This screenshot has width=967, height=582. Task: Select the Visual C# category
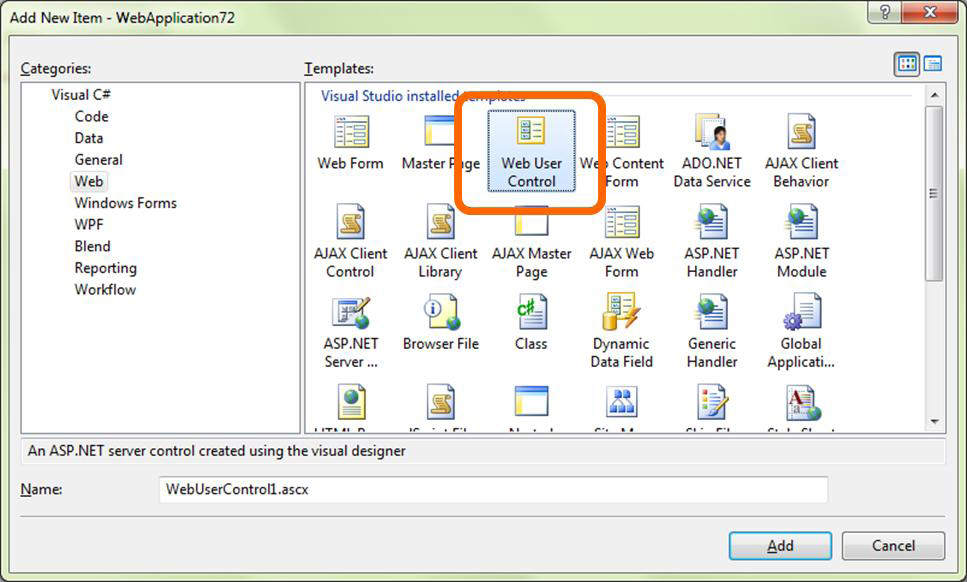(81, 95)
